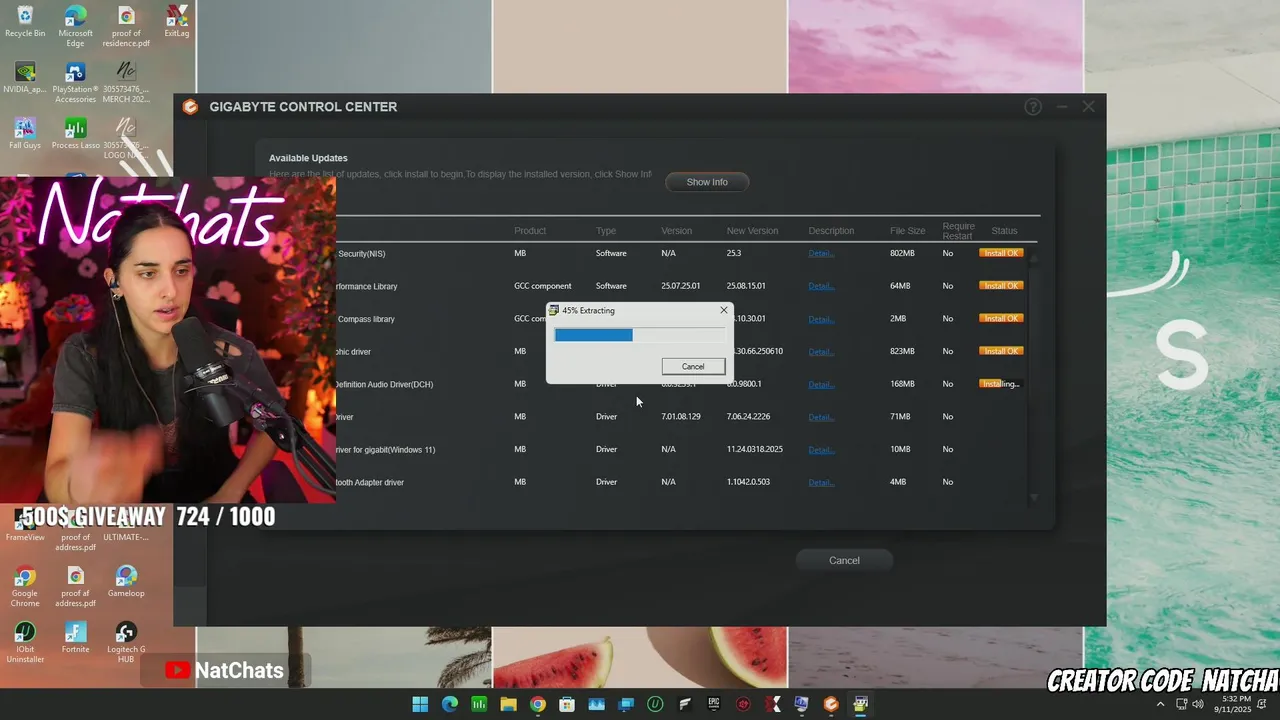Click the File Size column header
Screen dimensions: 1280x720
(908, 231)
